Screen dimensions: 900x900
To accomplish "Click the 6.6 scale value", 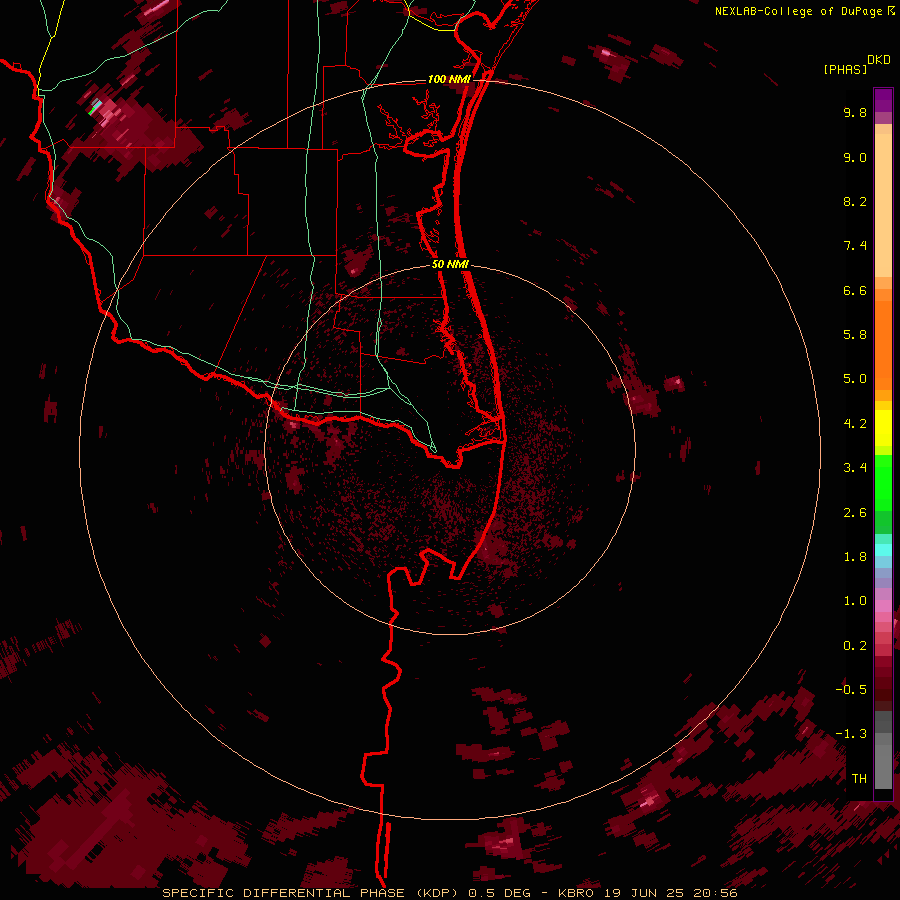I will (855, 290).
